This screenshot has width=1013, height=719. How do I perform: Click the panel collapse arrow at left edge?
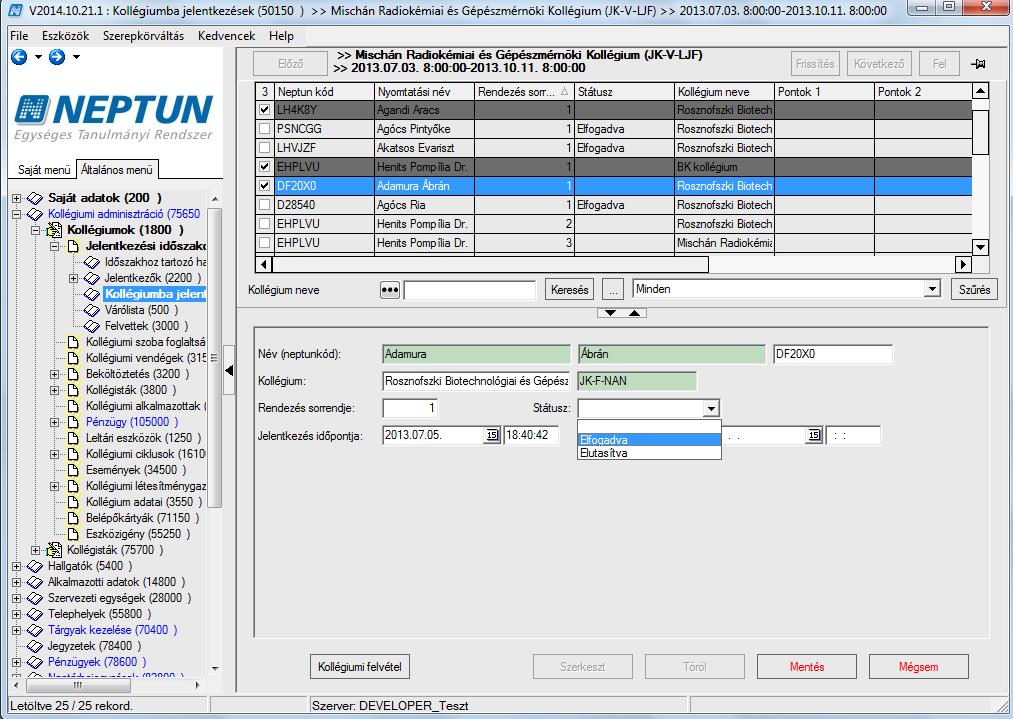tap(229, 371)
